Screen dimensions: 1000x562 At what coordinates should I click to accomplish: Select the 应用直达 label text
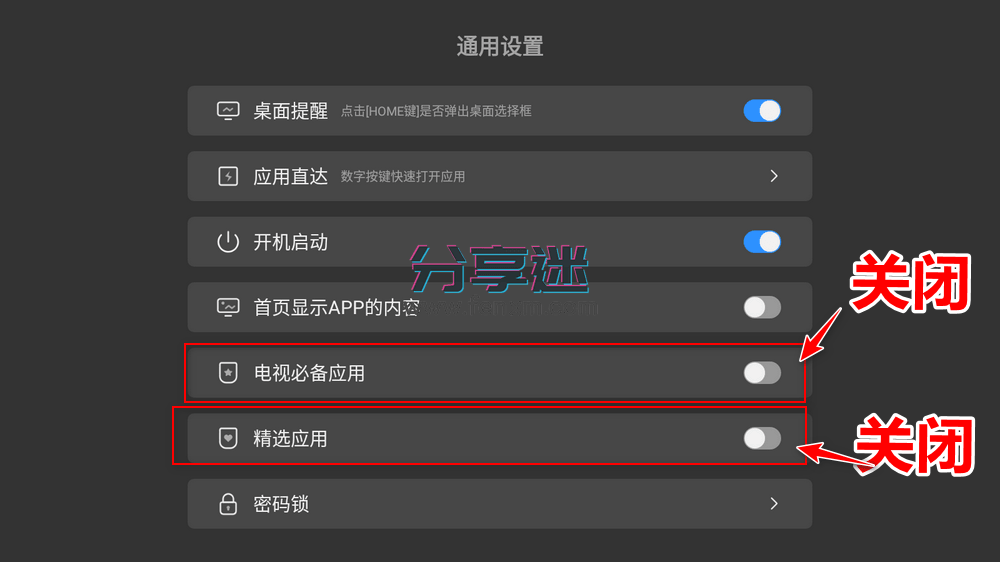click(x=290, y=176)
